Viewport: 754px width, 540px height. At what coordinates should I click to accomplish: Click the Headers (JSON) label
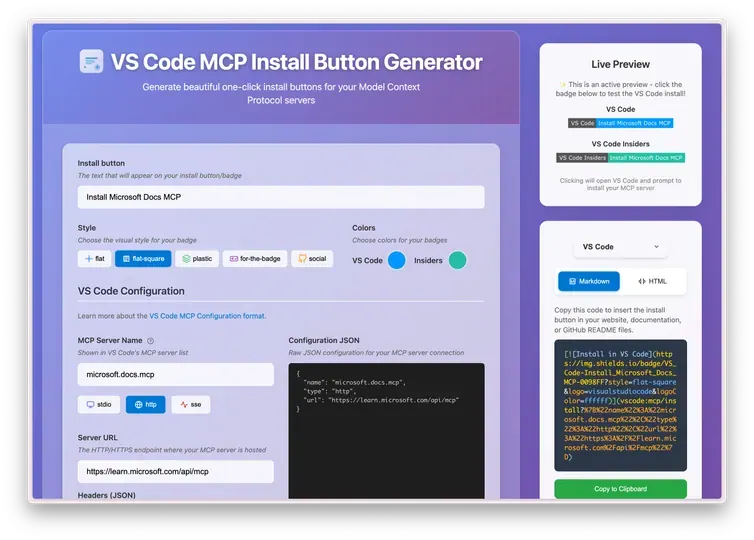click(x=107, y=495)
